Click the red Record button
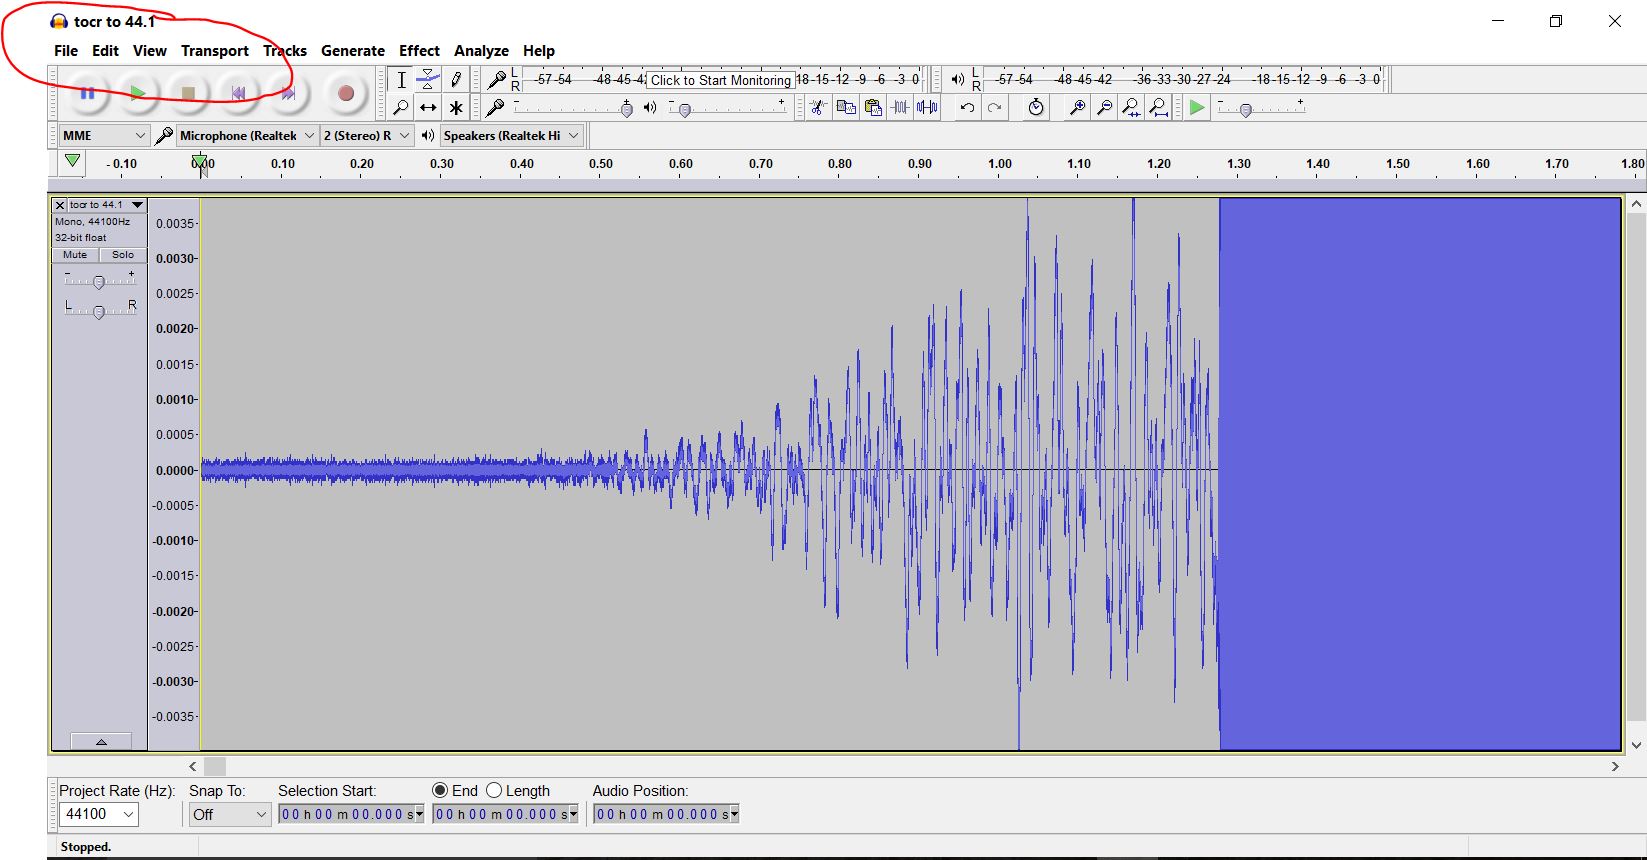Image resolution: width=1647 pixels, height=860 pixels. click(x=346, y=93)
